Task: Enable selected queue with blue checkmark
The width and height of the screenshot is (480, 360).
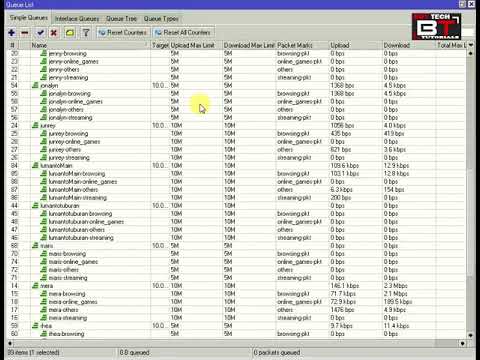Action: tap(41, 33)
